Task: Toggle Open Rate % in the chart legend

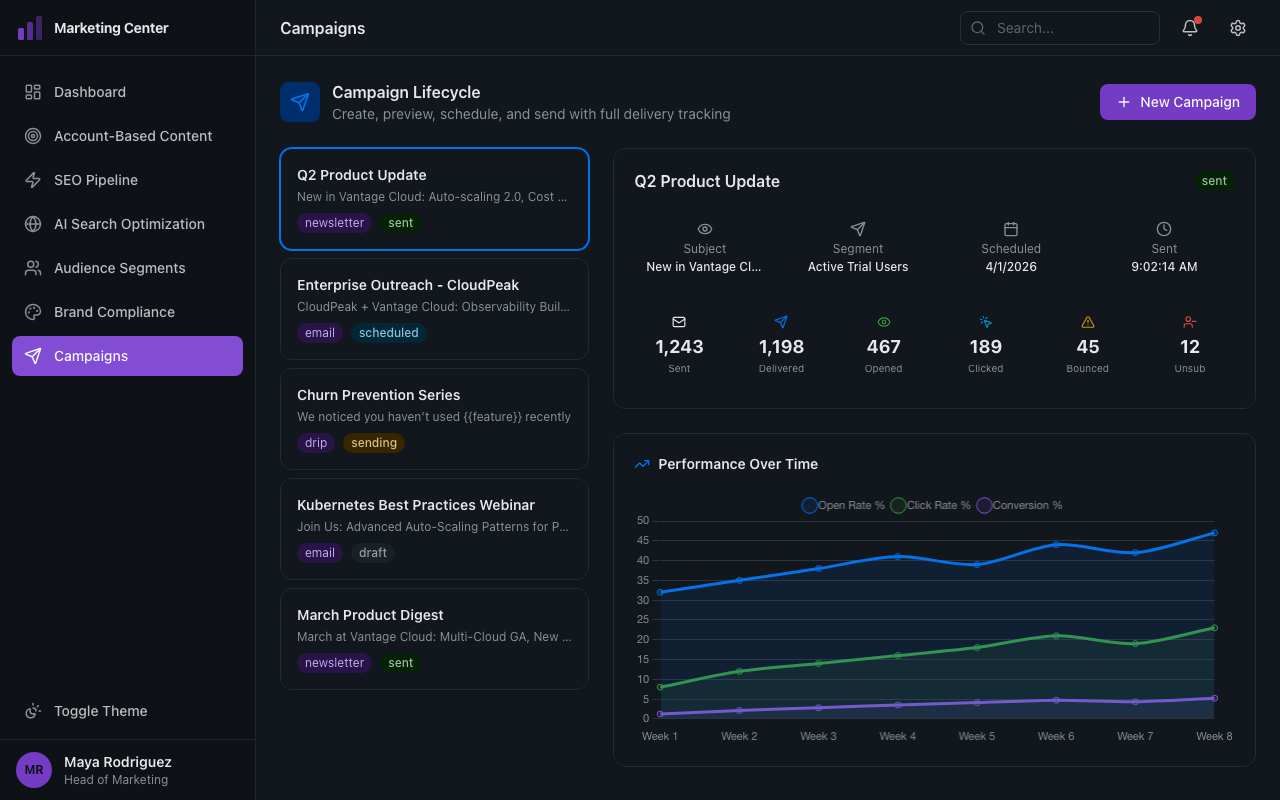Action: [x=843, y=505]
